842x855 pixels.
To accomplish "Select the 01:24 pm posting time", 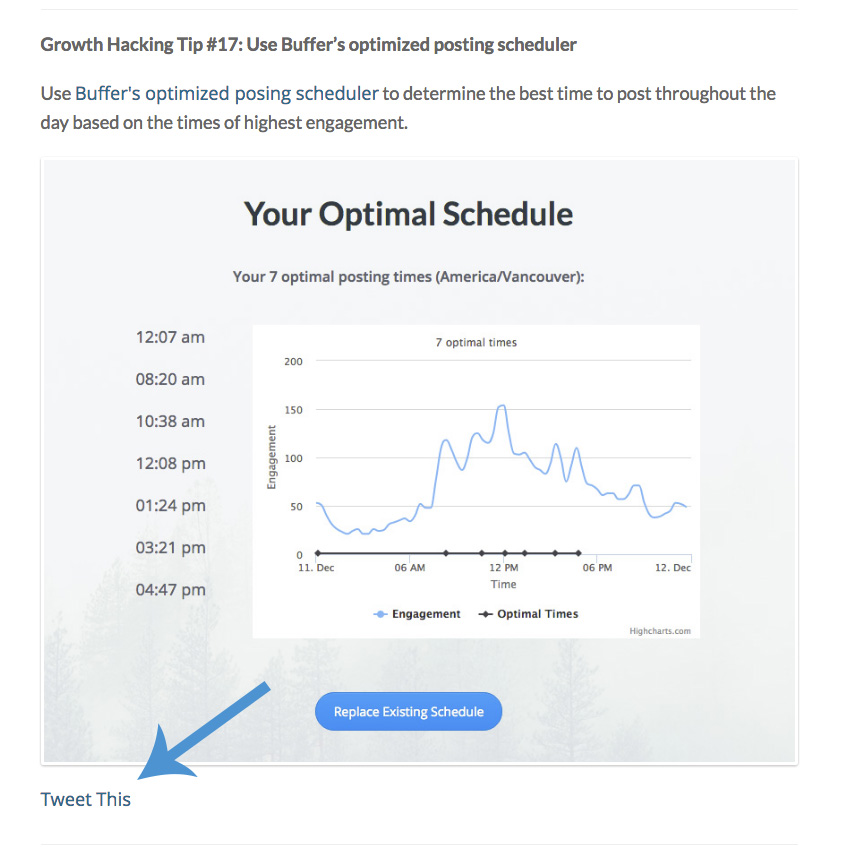I will point(171,505).
